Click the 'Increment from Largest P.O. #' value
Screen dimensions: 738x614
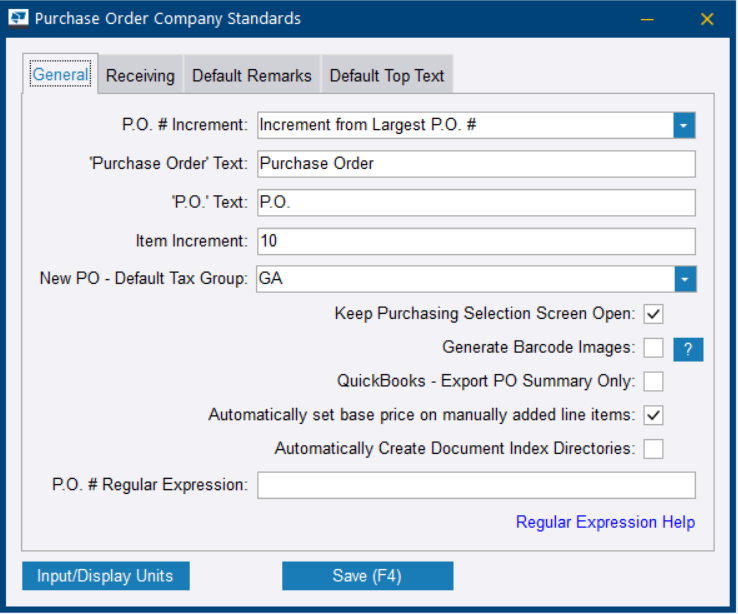368,125
